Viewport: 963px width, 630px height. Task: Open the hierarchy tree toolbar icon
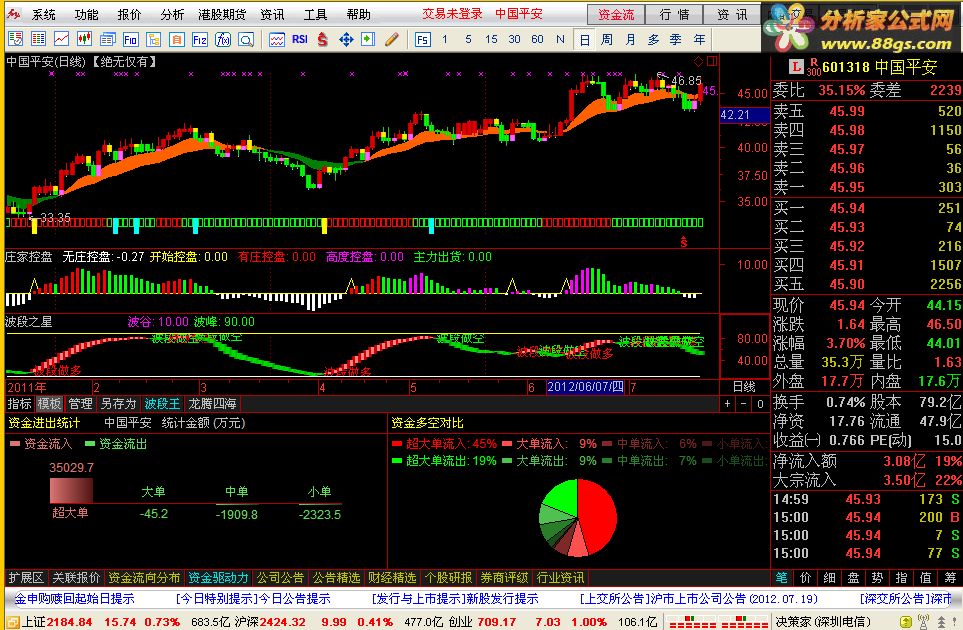click(x=154, y=39)
